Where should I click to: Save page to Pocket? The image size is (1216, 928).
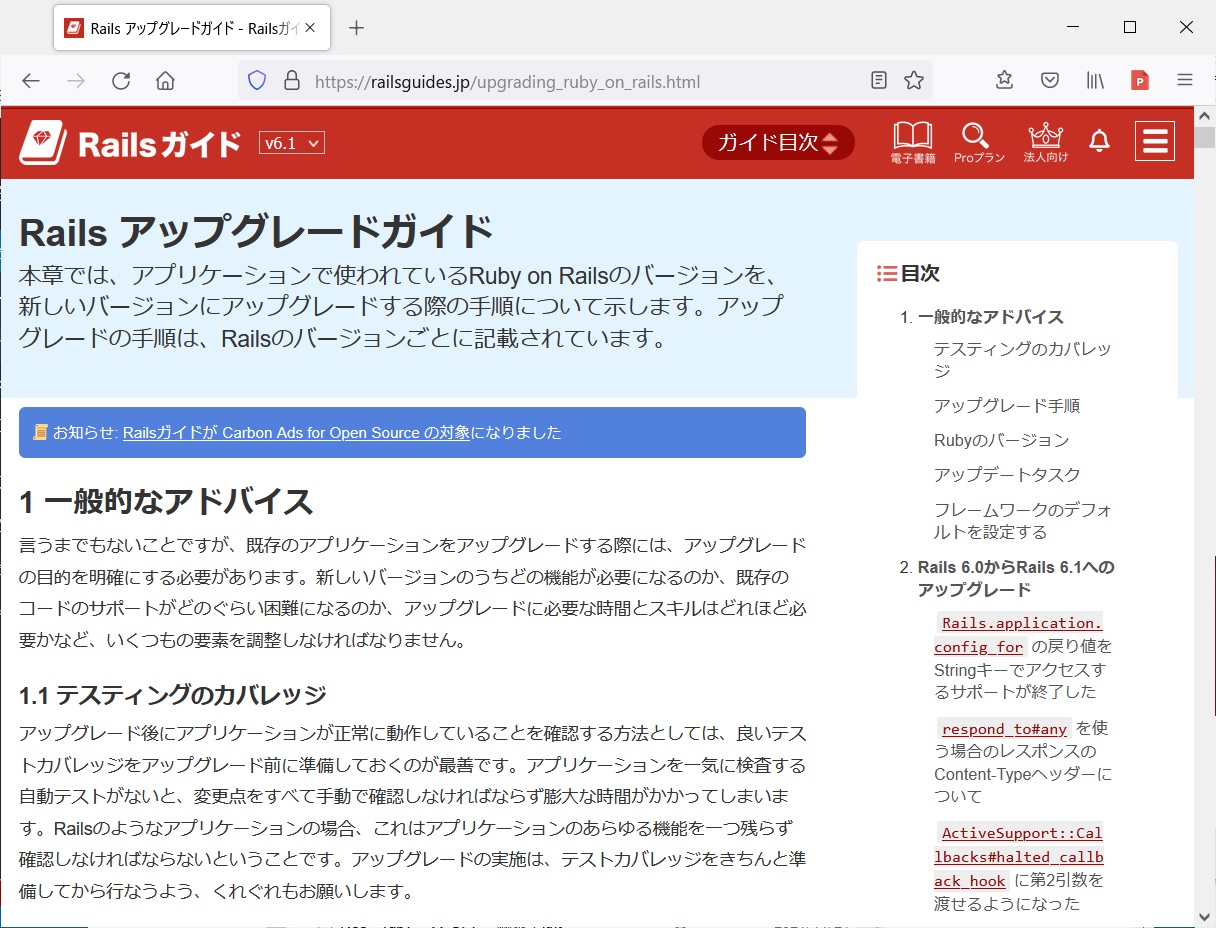[1050, 81]
